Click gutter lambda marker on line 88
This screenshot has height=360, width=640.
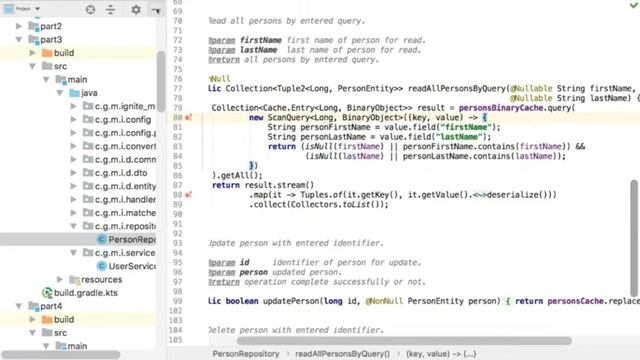(x=188, y=195)
